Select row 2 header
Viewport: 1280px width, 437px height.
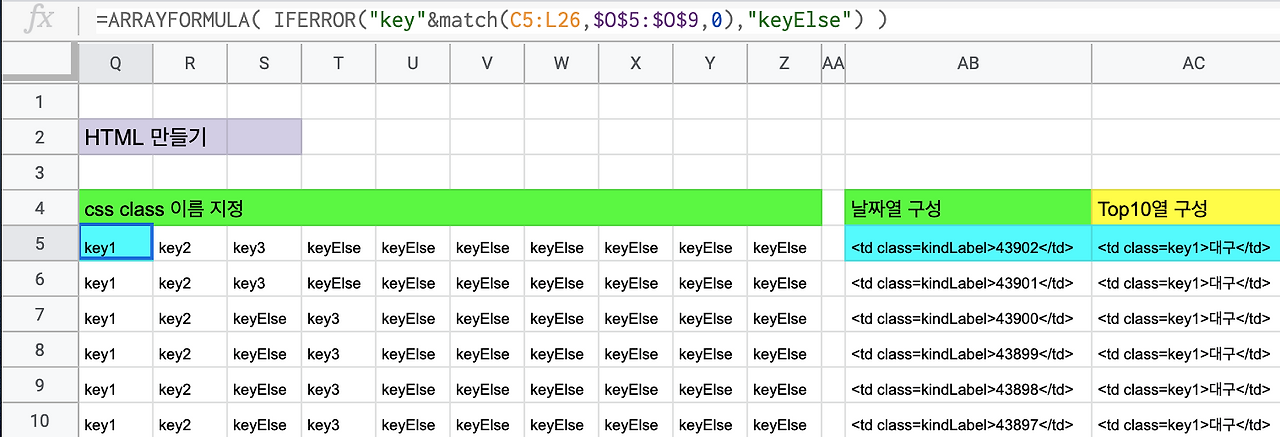point(39,137)
